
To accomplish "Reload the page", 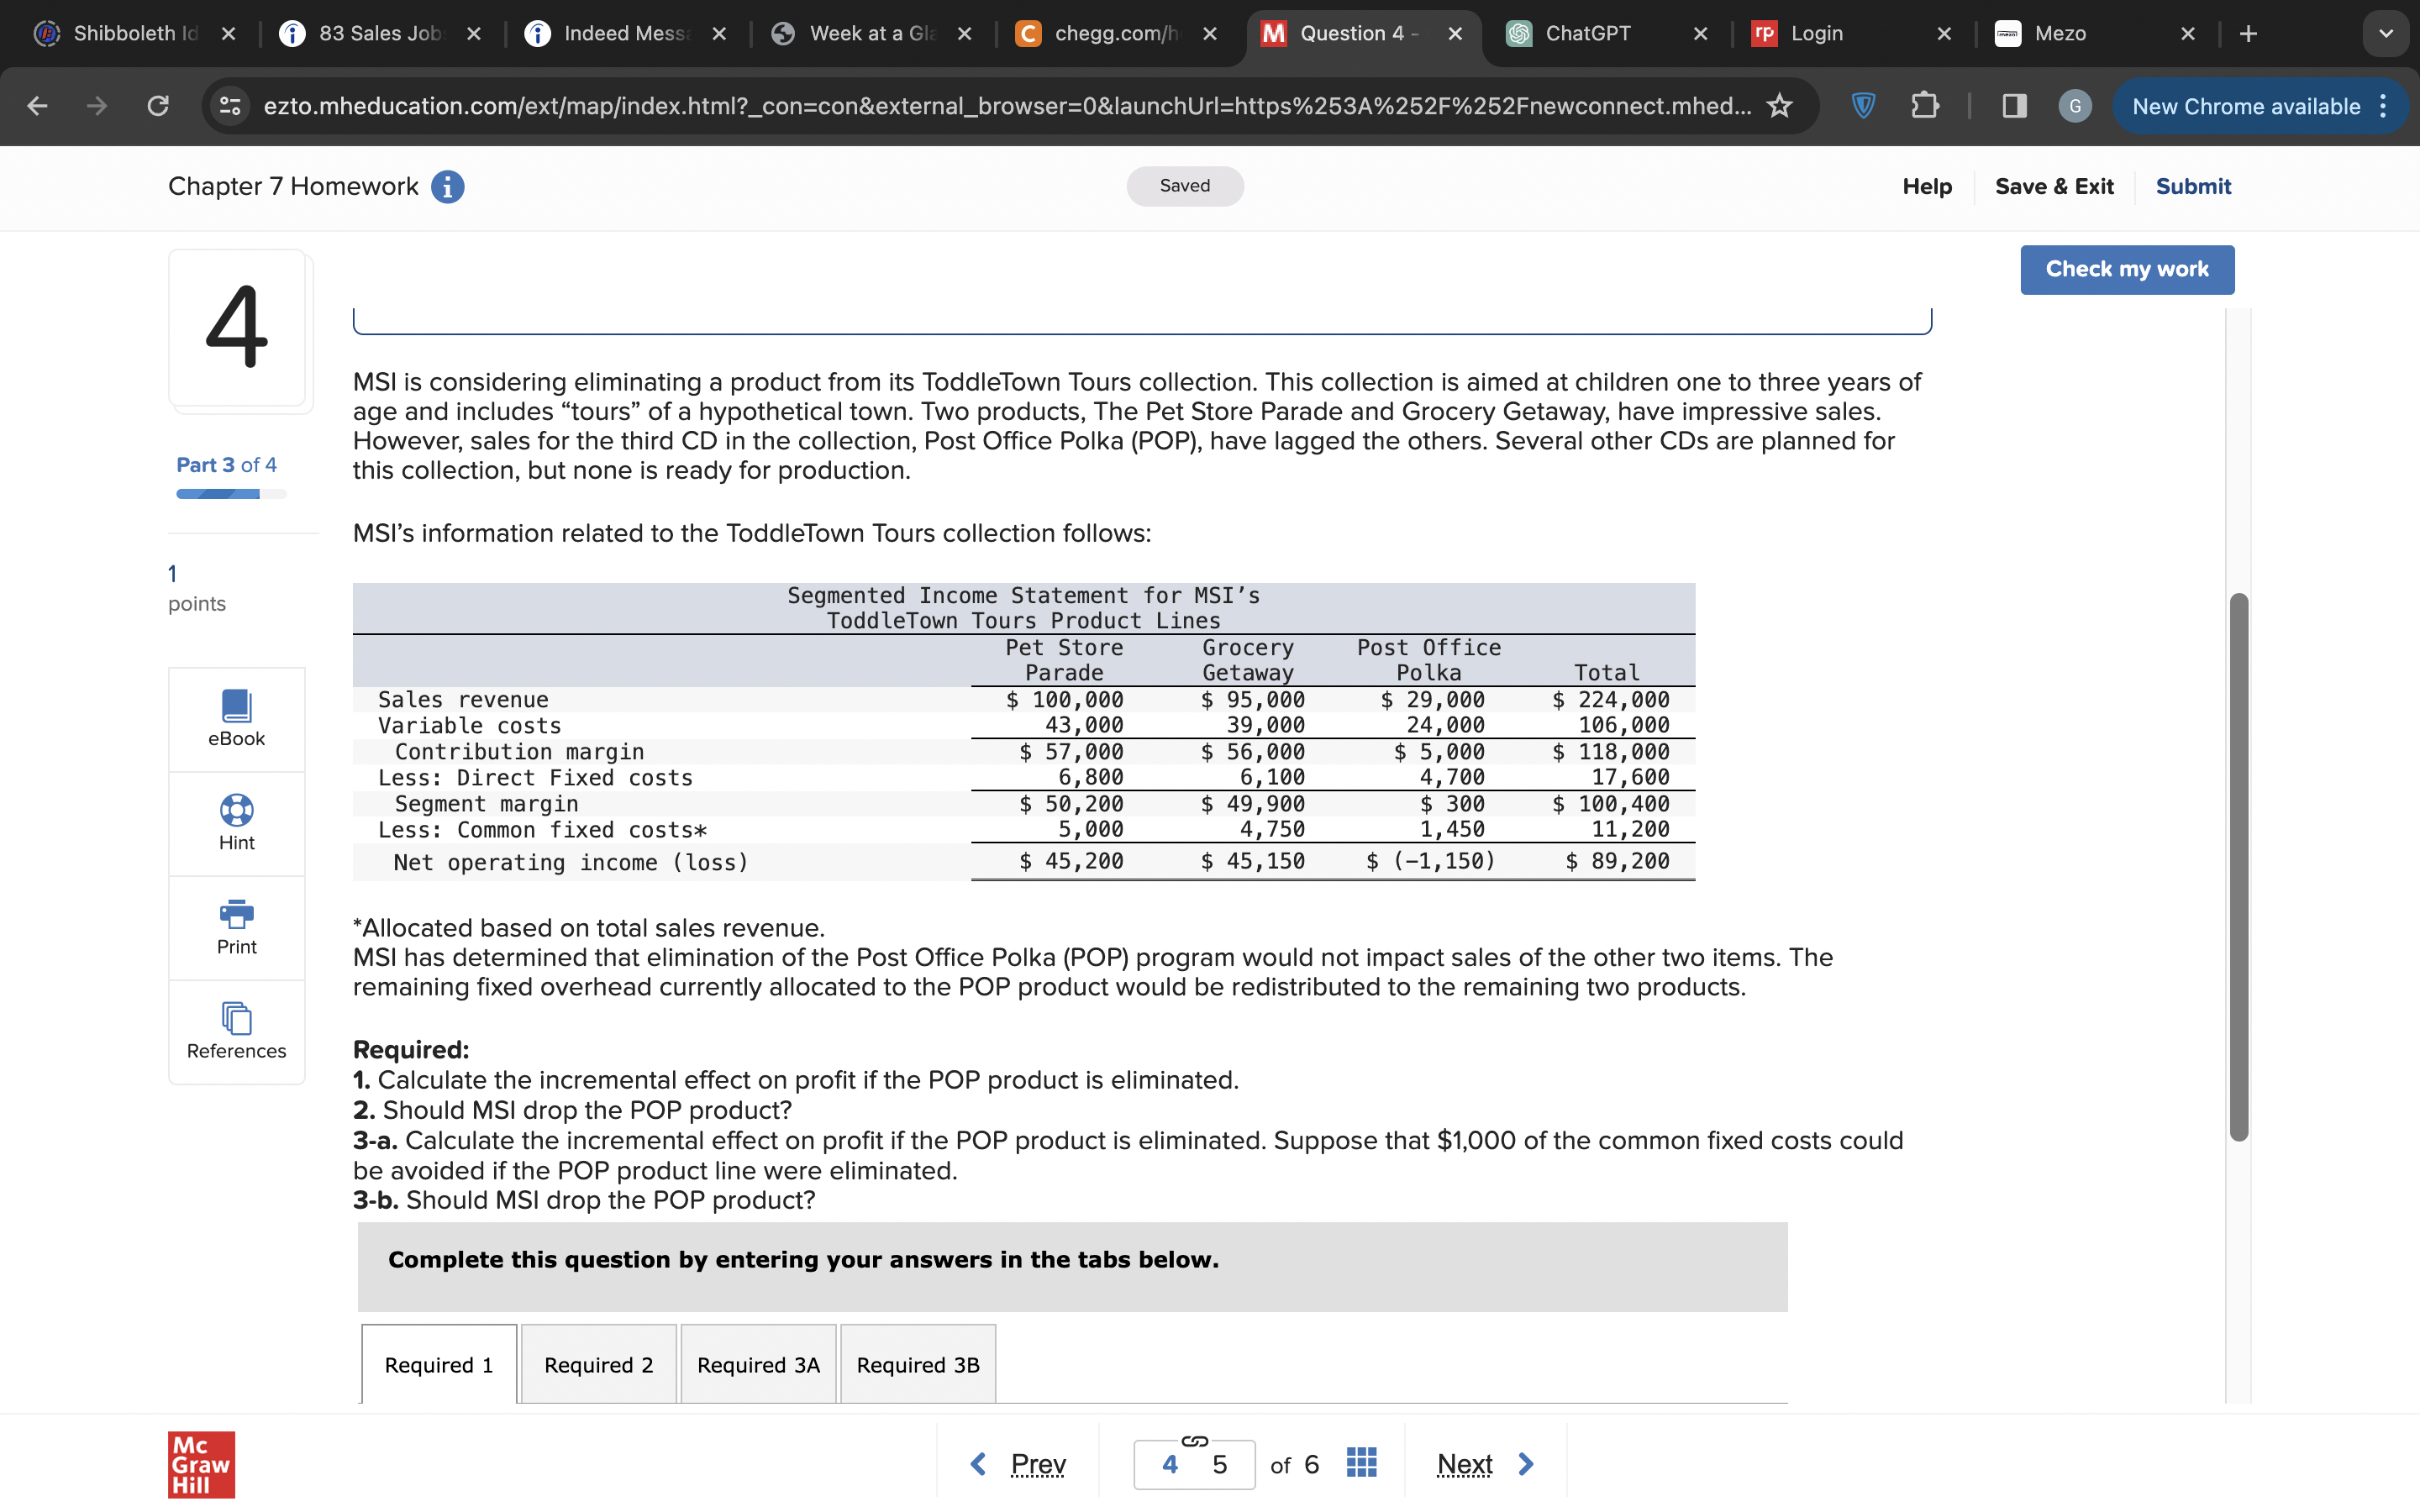I will 158,106.
